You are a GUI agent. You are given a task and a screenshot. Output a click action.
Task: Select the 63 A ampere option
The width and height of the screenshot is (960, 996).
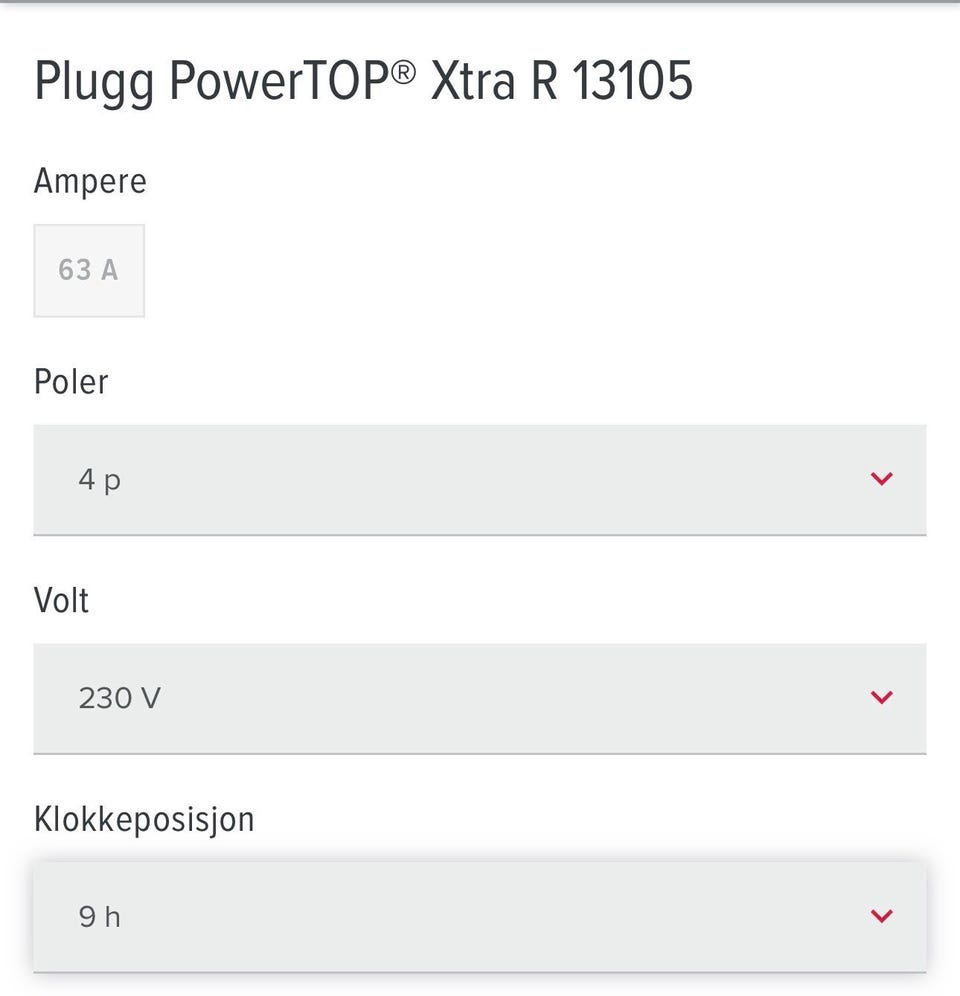pos(89,270)
